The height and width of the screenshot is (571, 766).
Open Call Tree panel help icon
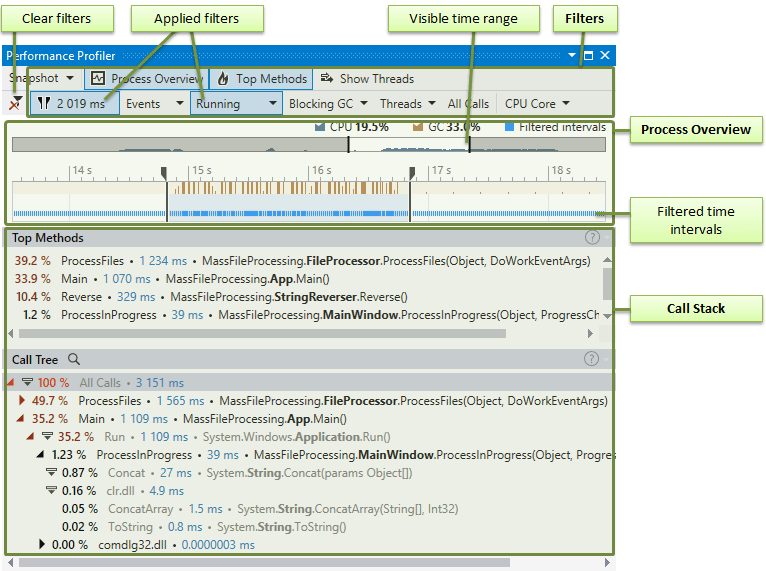coord(592,359)
